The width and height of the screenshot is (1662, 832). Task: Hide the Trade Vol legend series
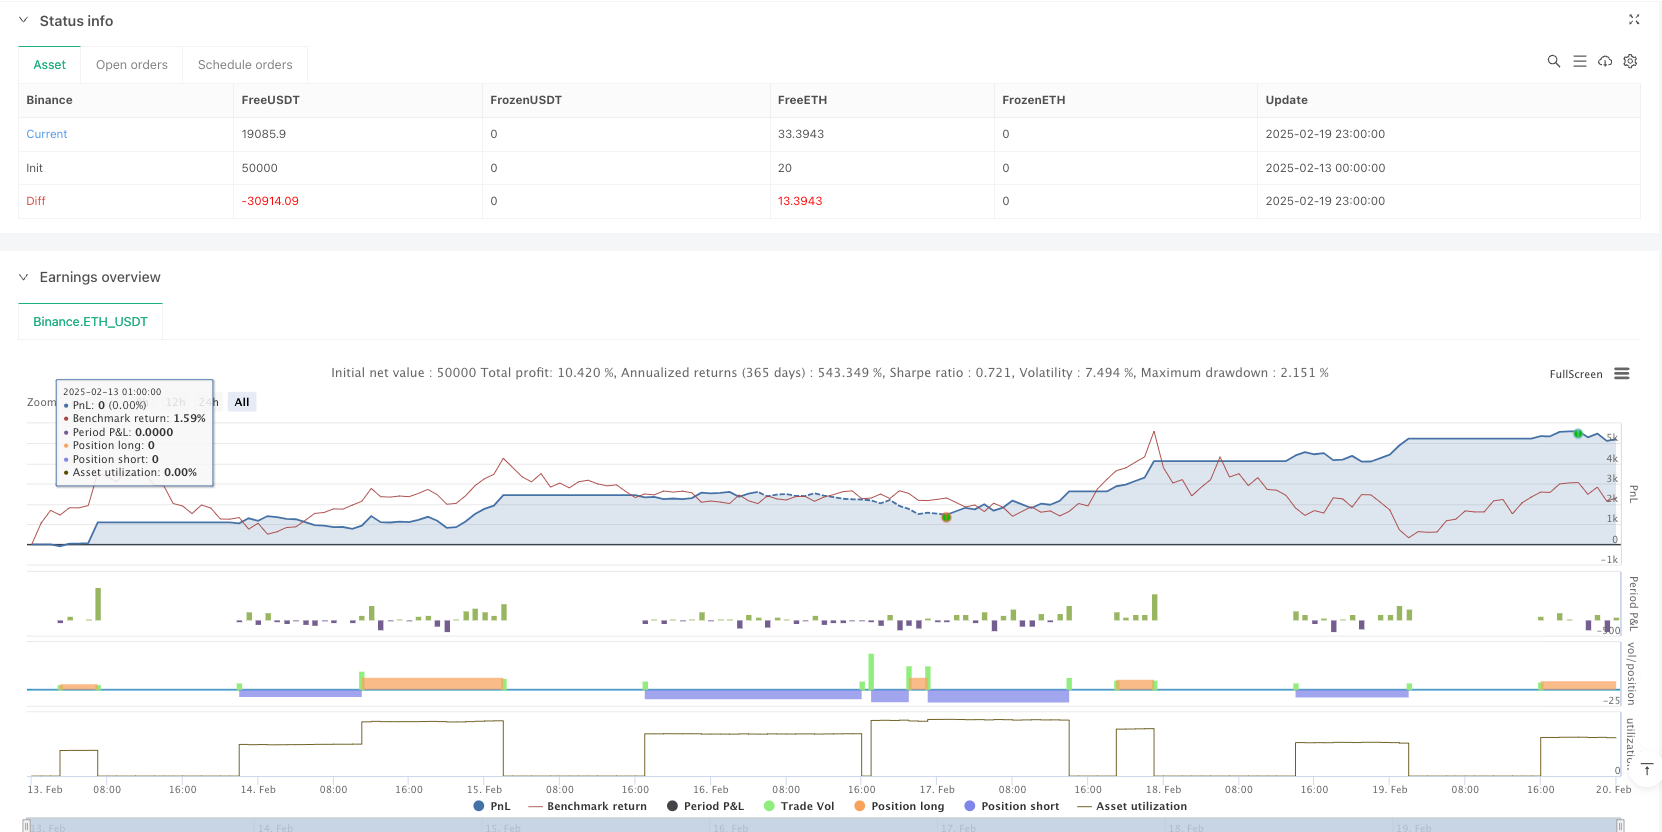(798, 806)
